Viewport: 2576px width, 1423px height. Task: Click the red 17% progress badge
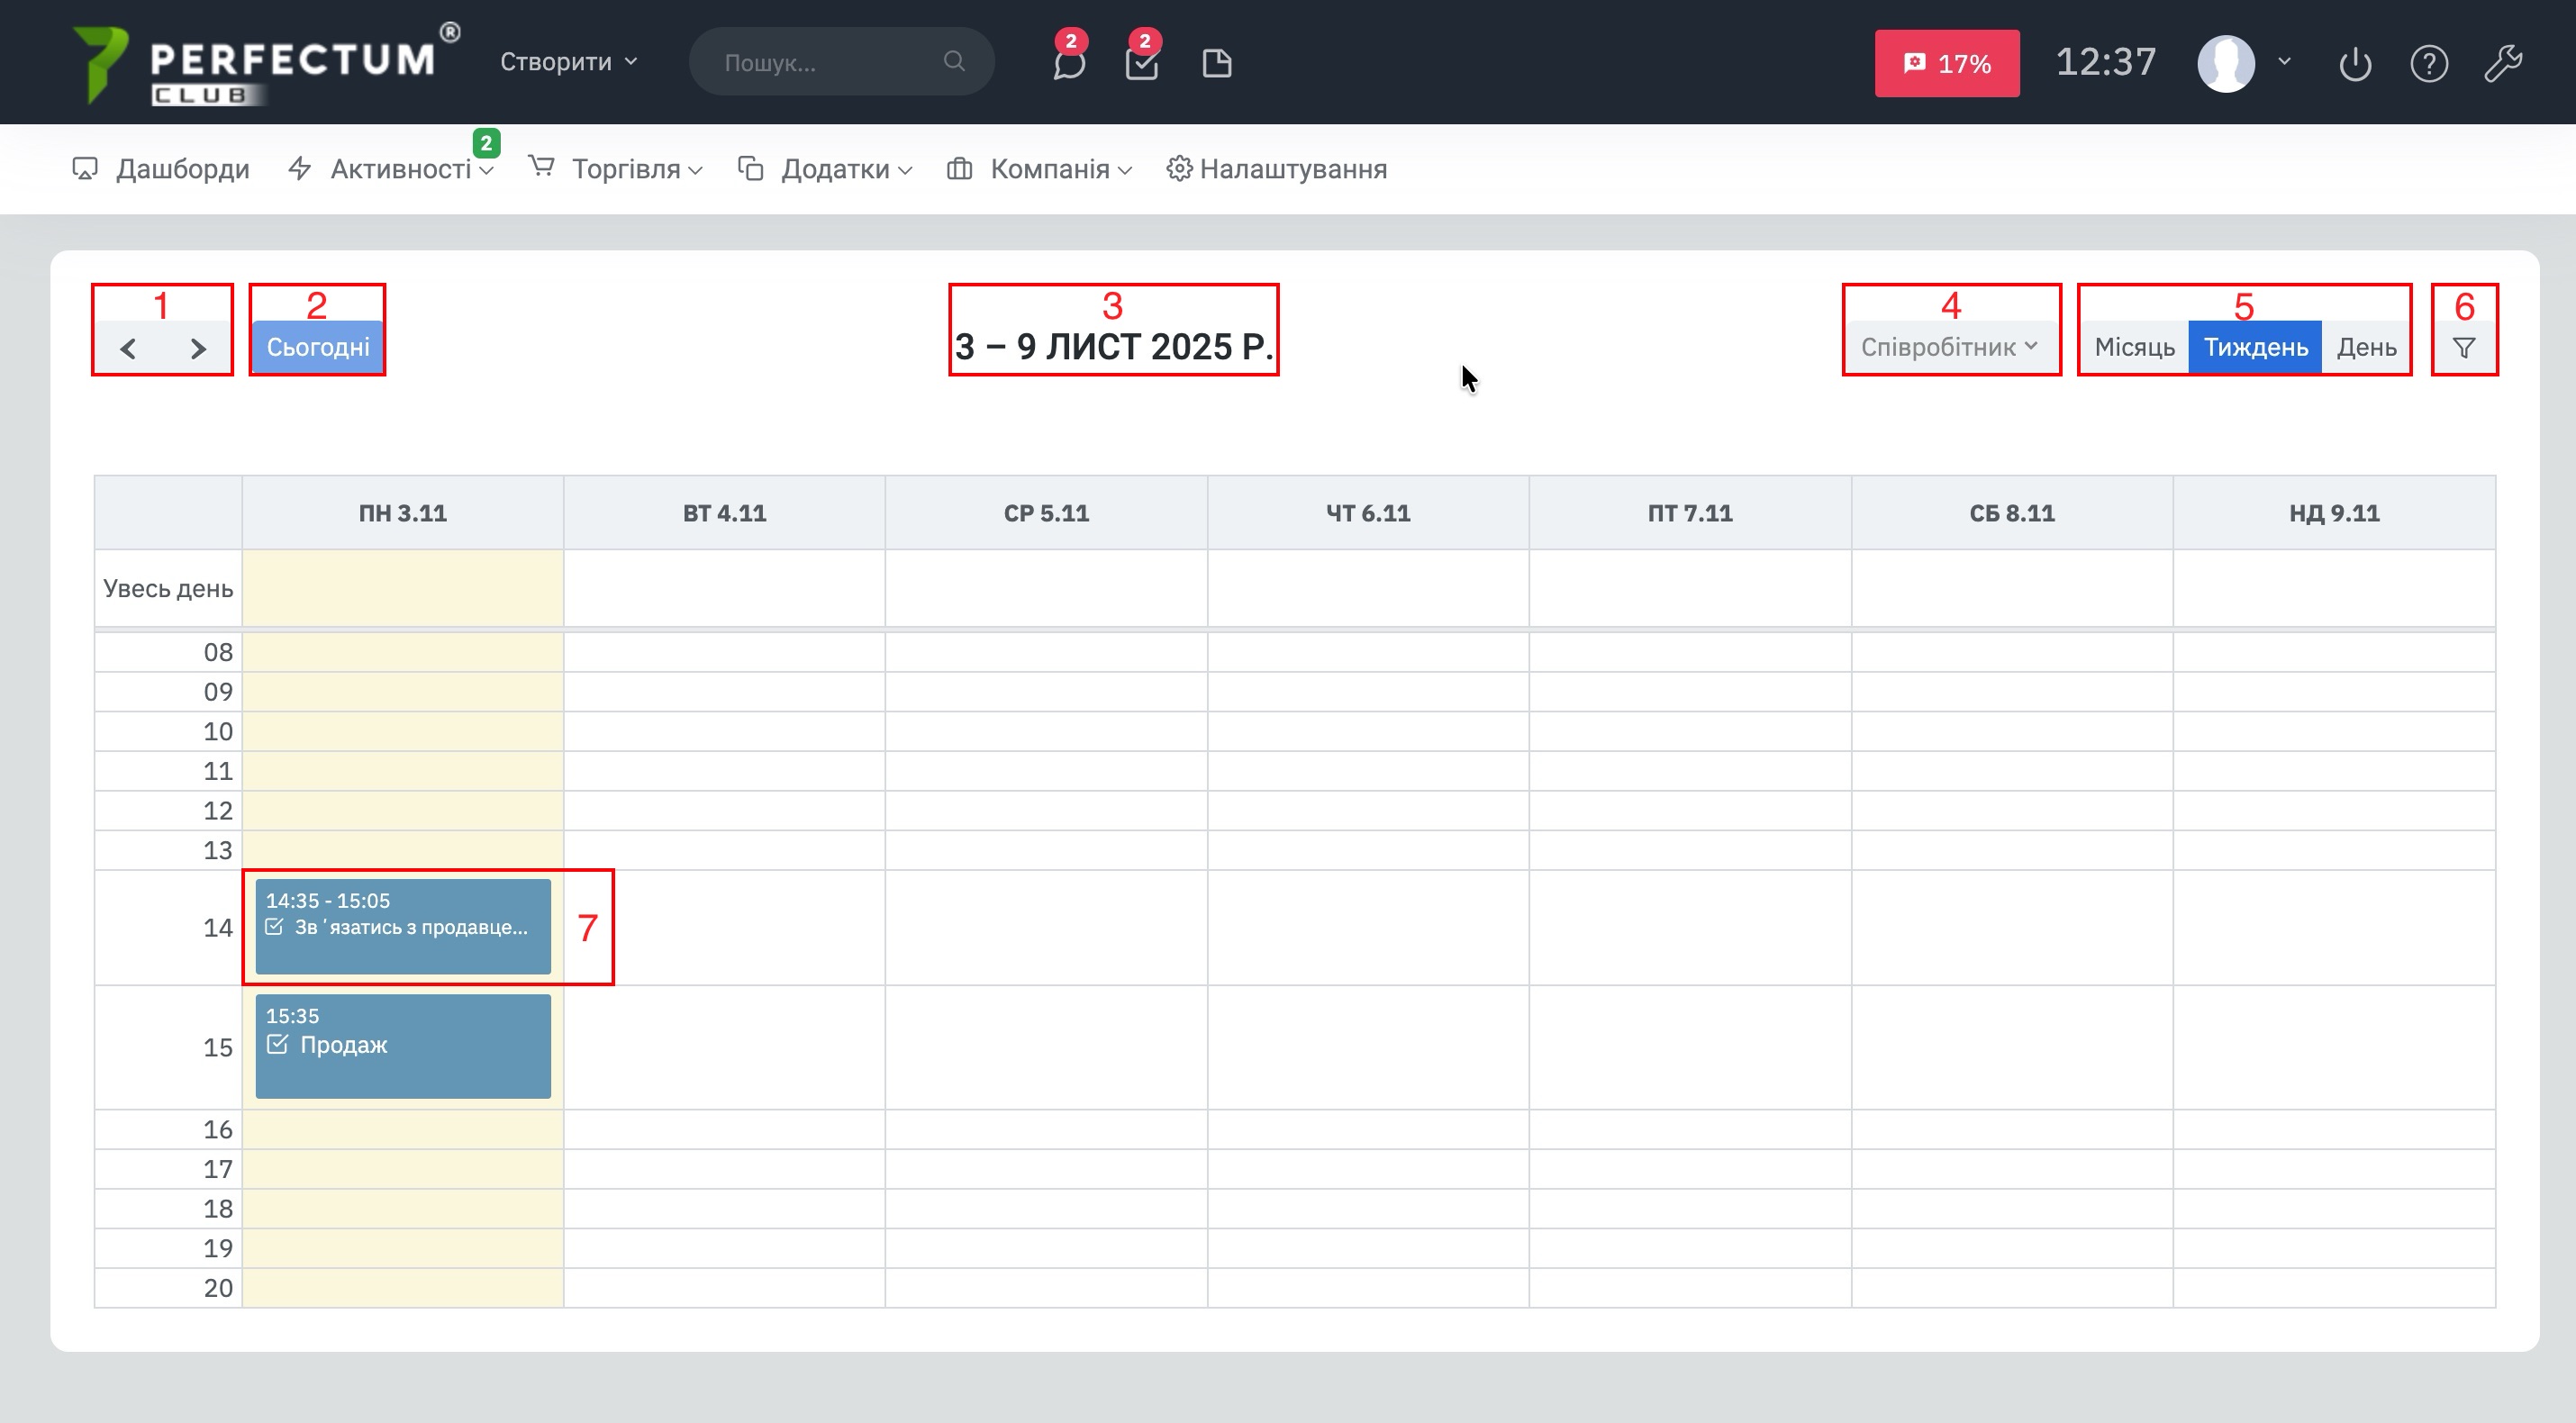point(1946,64)
